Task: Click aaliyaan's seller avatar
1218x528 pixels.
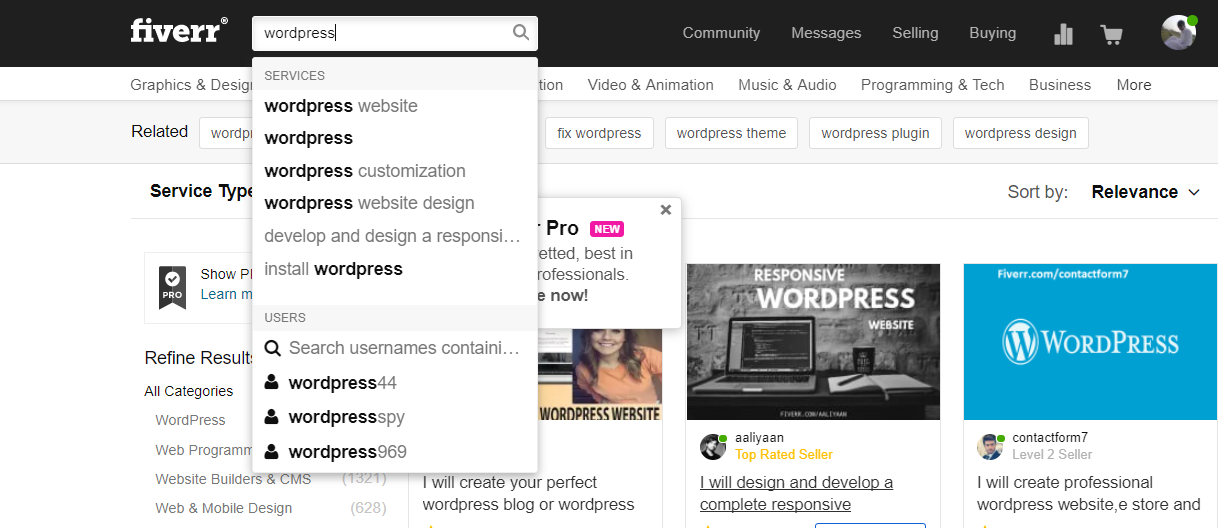Action: point(713,446)
